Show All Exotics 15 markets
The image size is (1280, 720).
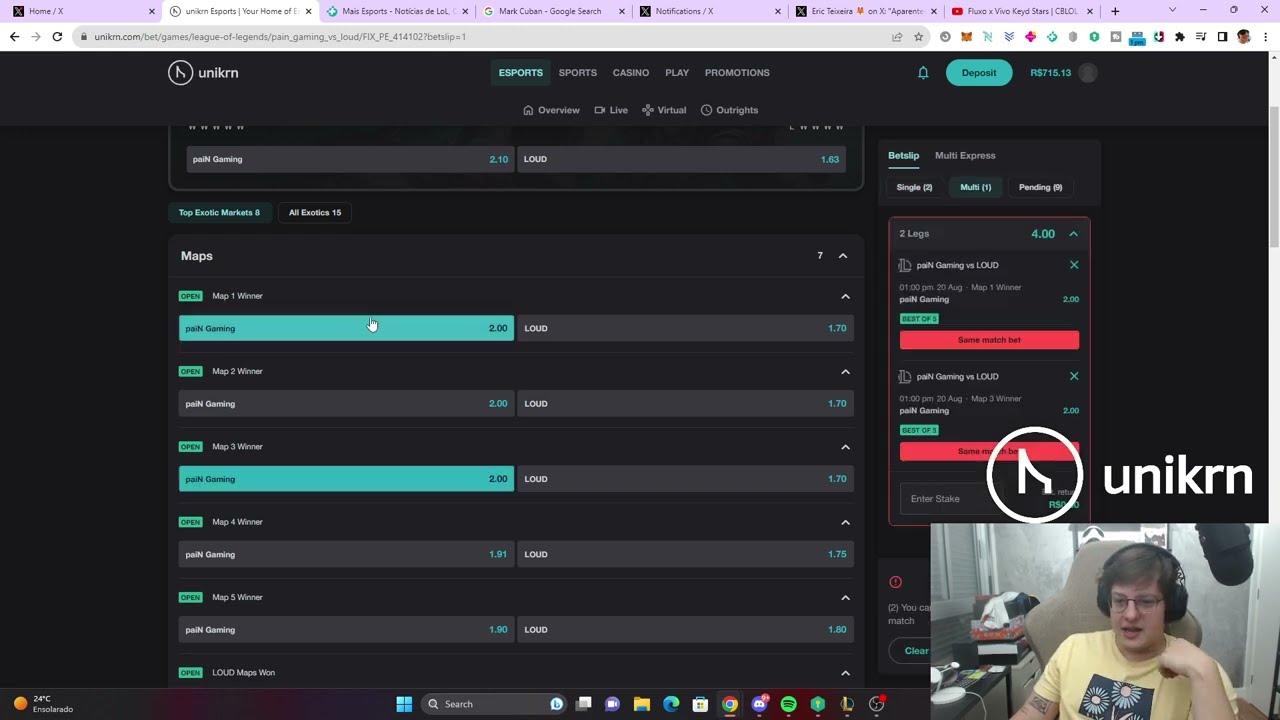pos(315,212)
